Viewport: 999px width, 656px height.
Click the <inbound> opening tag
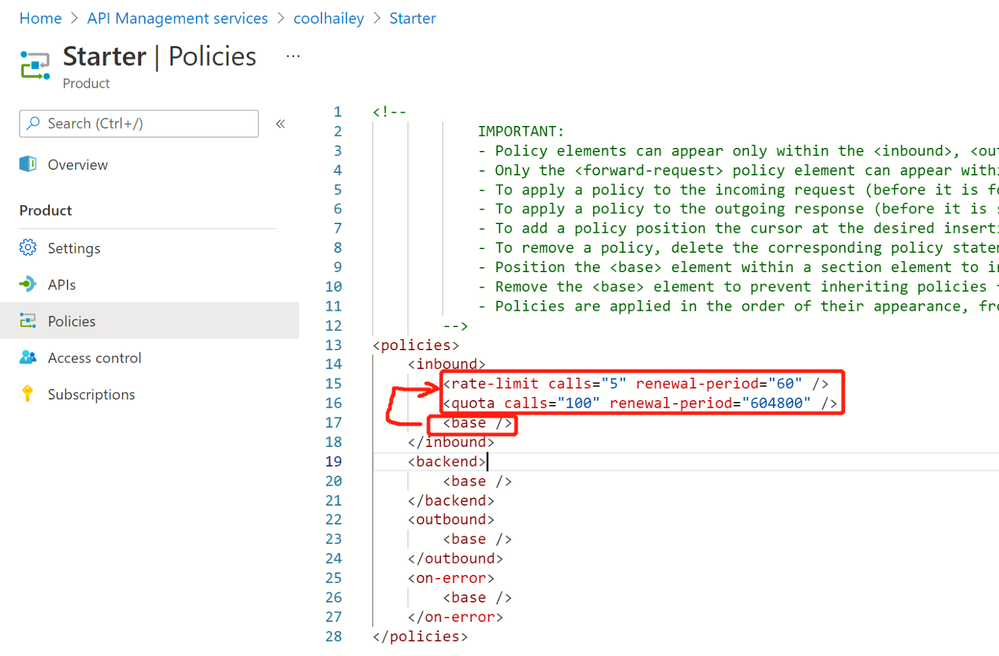(x=447, y=364)
